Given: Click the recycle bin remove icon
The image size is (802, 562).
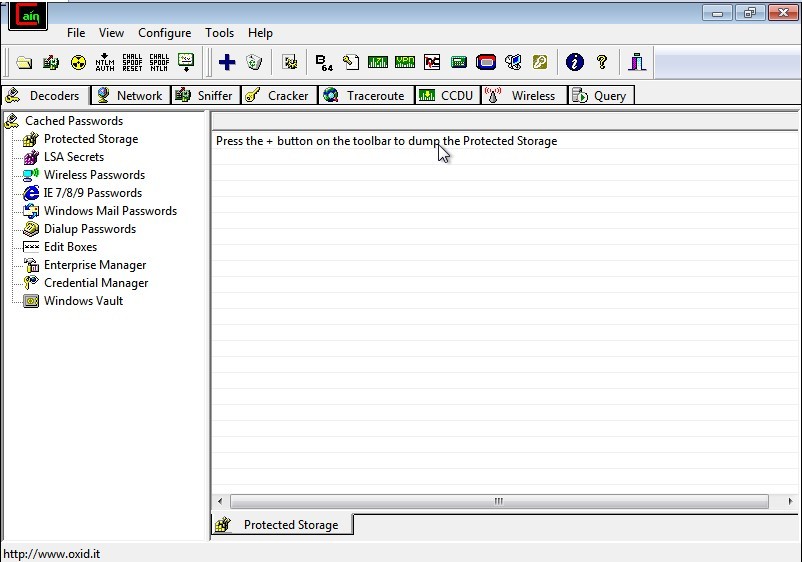Looking at the screenshot, I should pyautogui.click(x=254, y=62).
